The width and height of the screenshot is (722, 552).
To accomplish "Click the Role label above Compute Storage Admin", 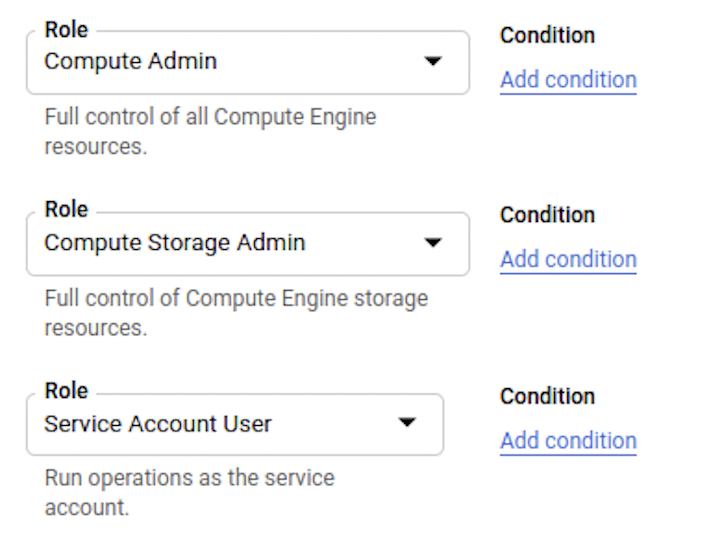I will 66,210.
